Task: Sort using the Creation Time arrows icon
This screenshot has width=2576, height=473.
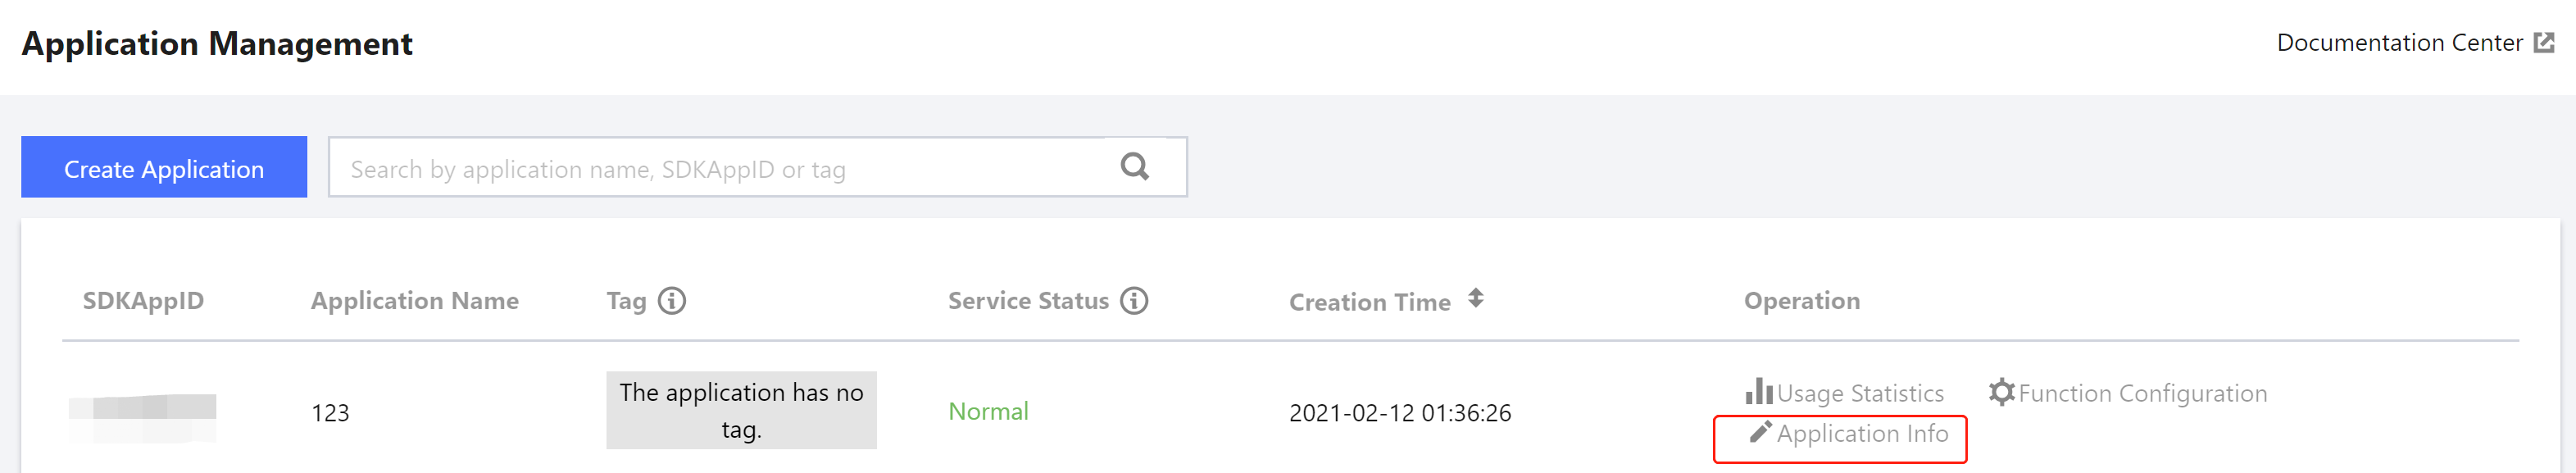Action: tap(1476, 299)
